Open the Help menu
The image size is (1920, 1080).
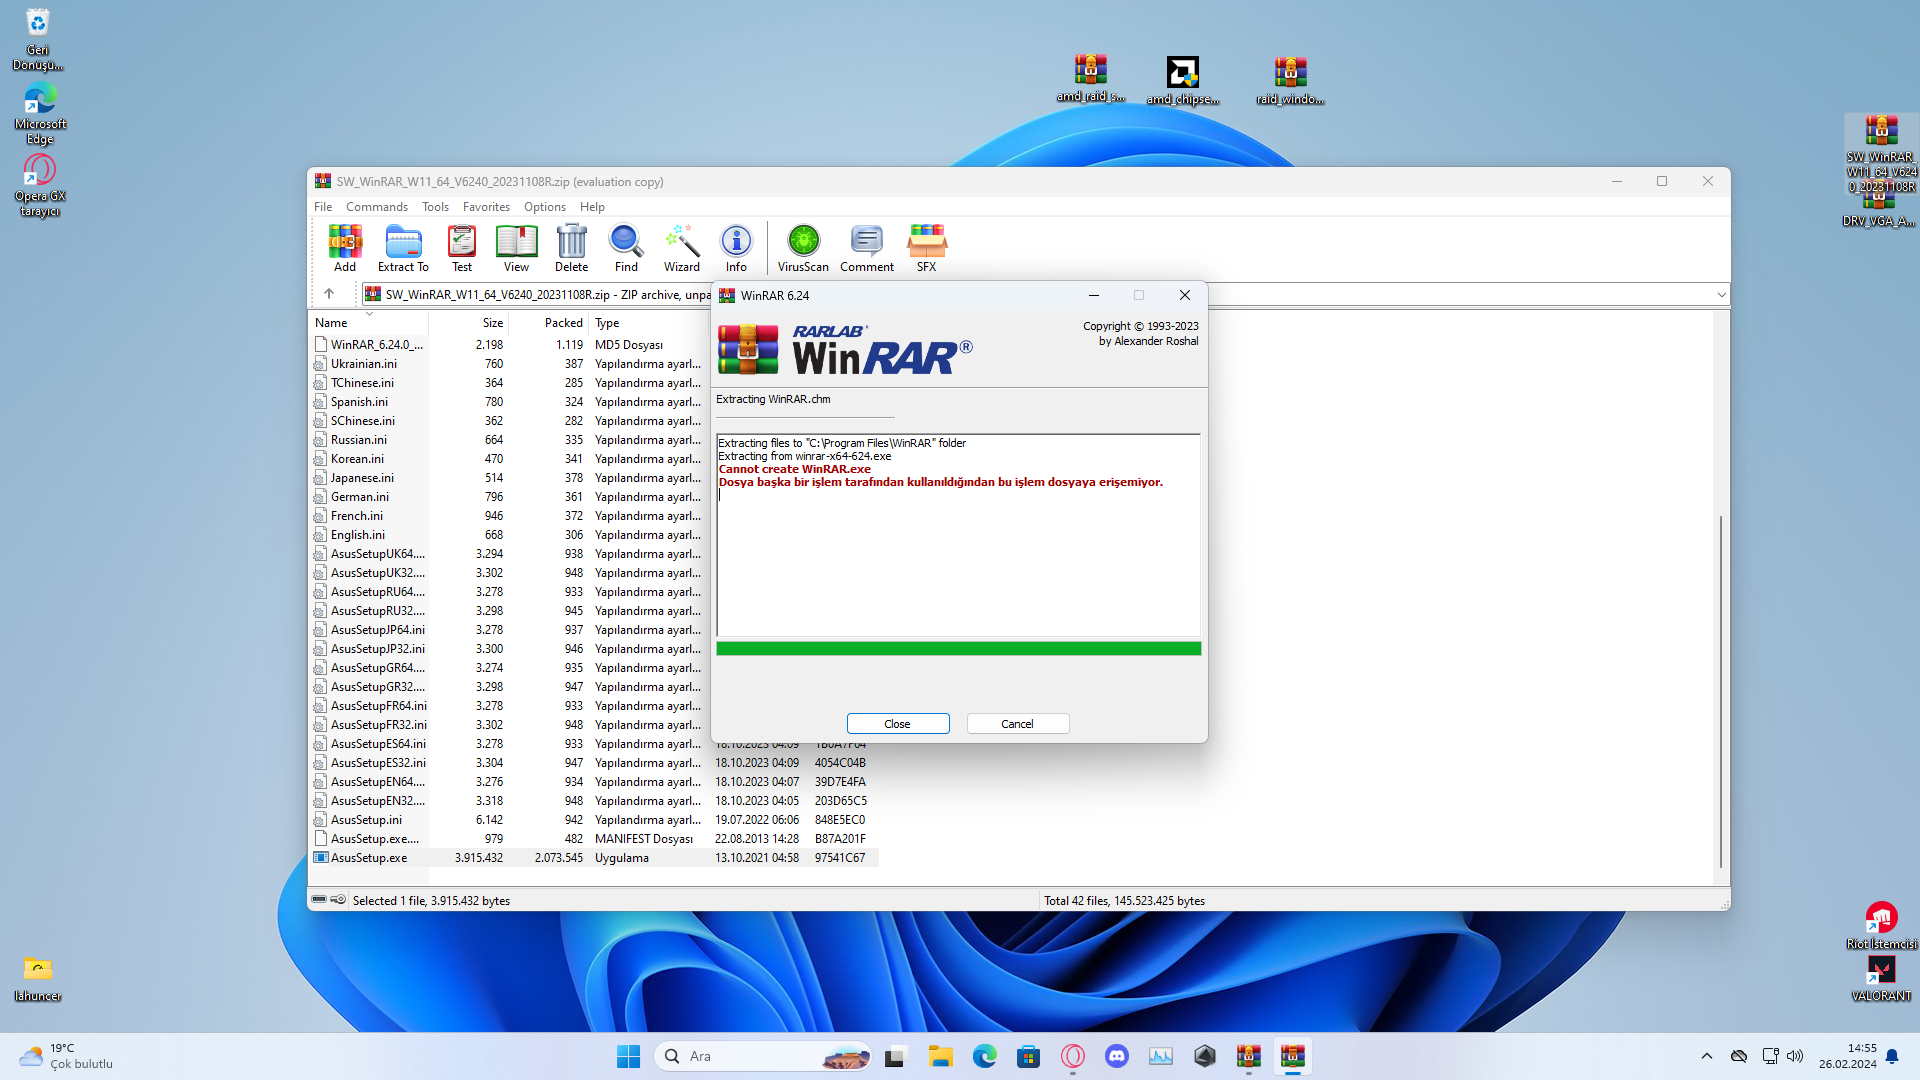592,207
